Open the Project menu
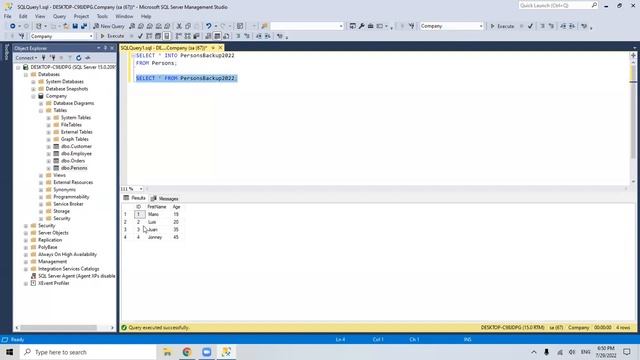This screenshot has height=360, width=640. coord(81,16)
